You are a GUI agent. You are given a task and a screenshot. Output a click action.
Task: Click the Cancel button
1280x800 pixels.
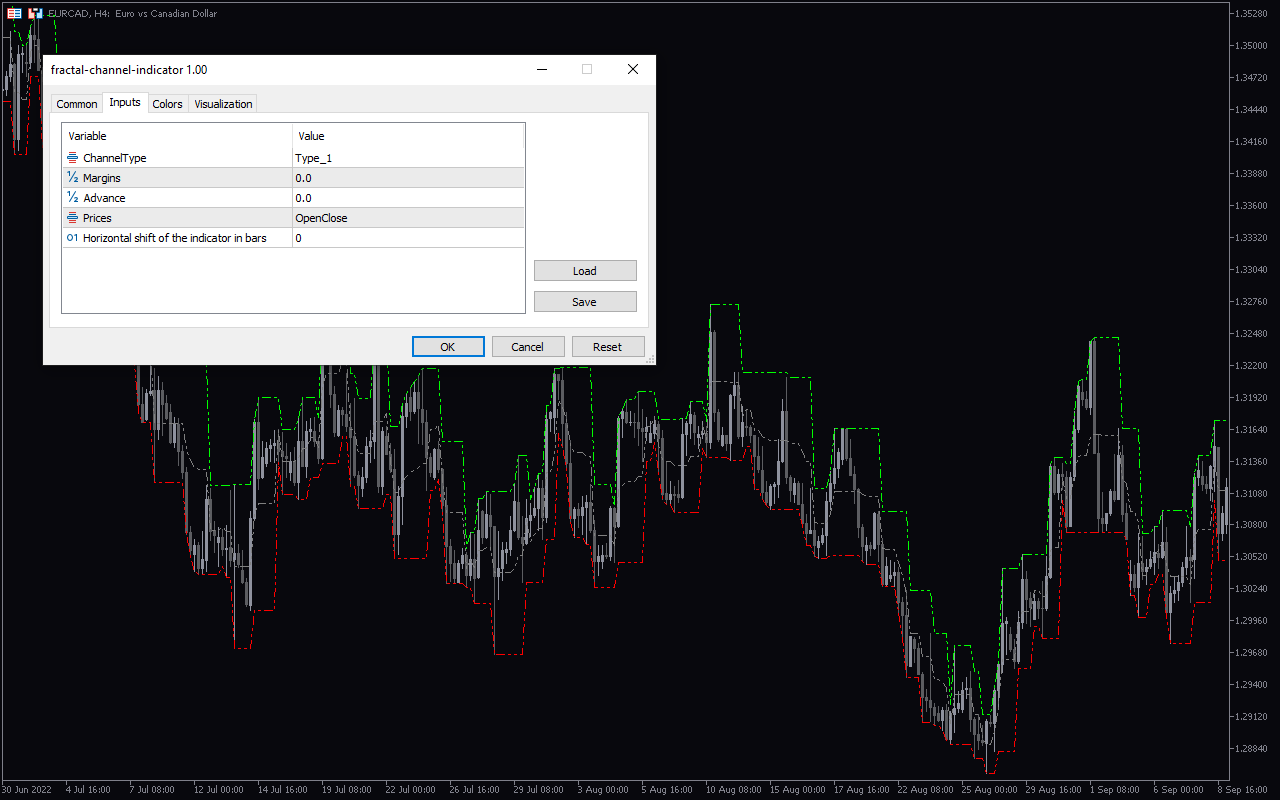point(528,347)
